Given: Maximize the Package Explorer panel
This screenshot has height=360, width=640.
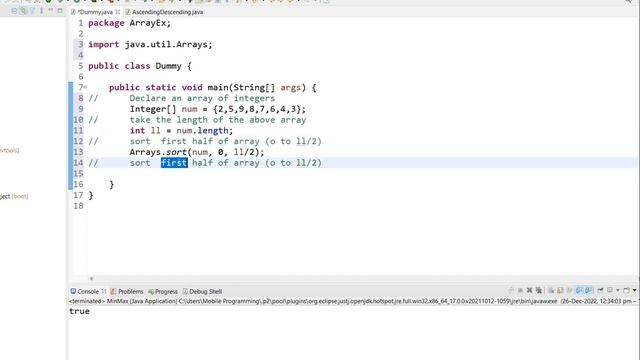Looking at the screenshot, I should point(60,11).
